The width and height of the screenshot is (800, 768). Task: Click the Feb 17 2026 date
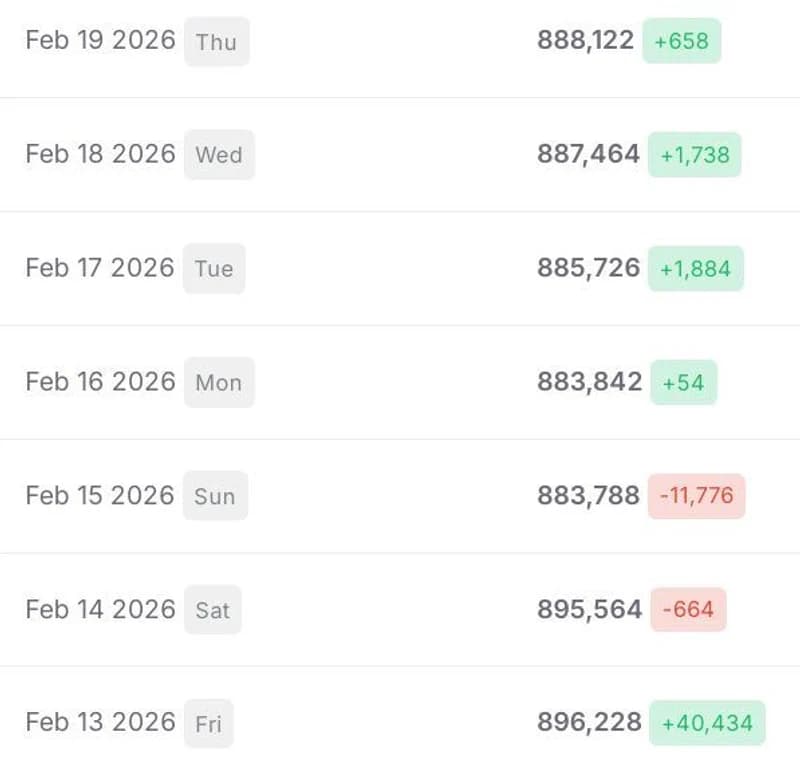(x=100, y=268)
